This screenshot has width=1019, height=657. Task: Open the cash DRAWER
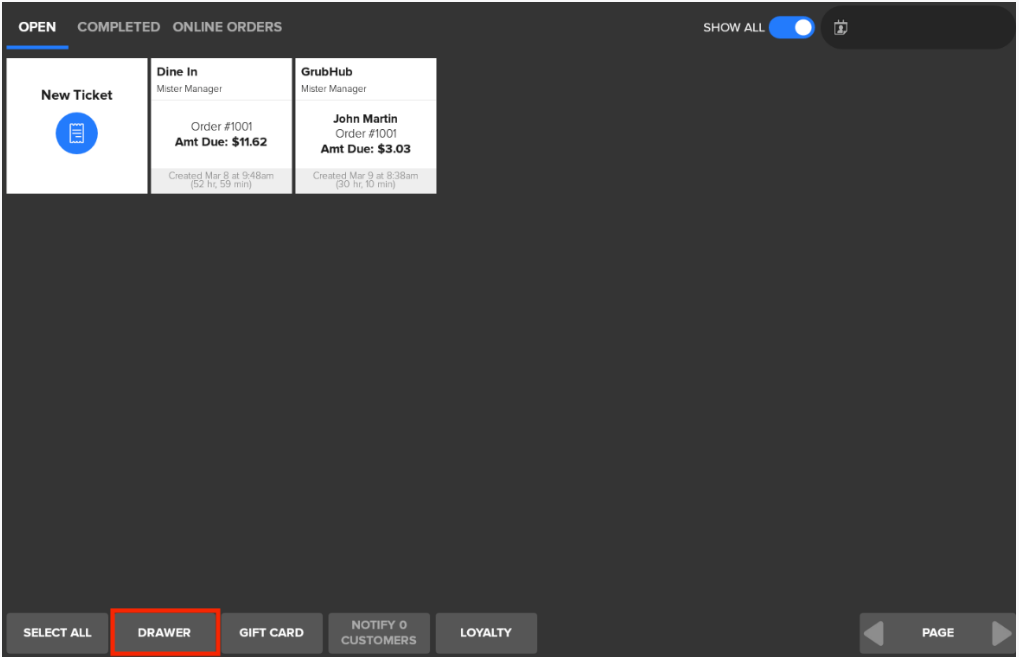click(164, 632)
